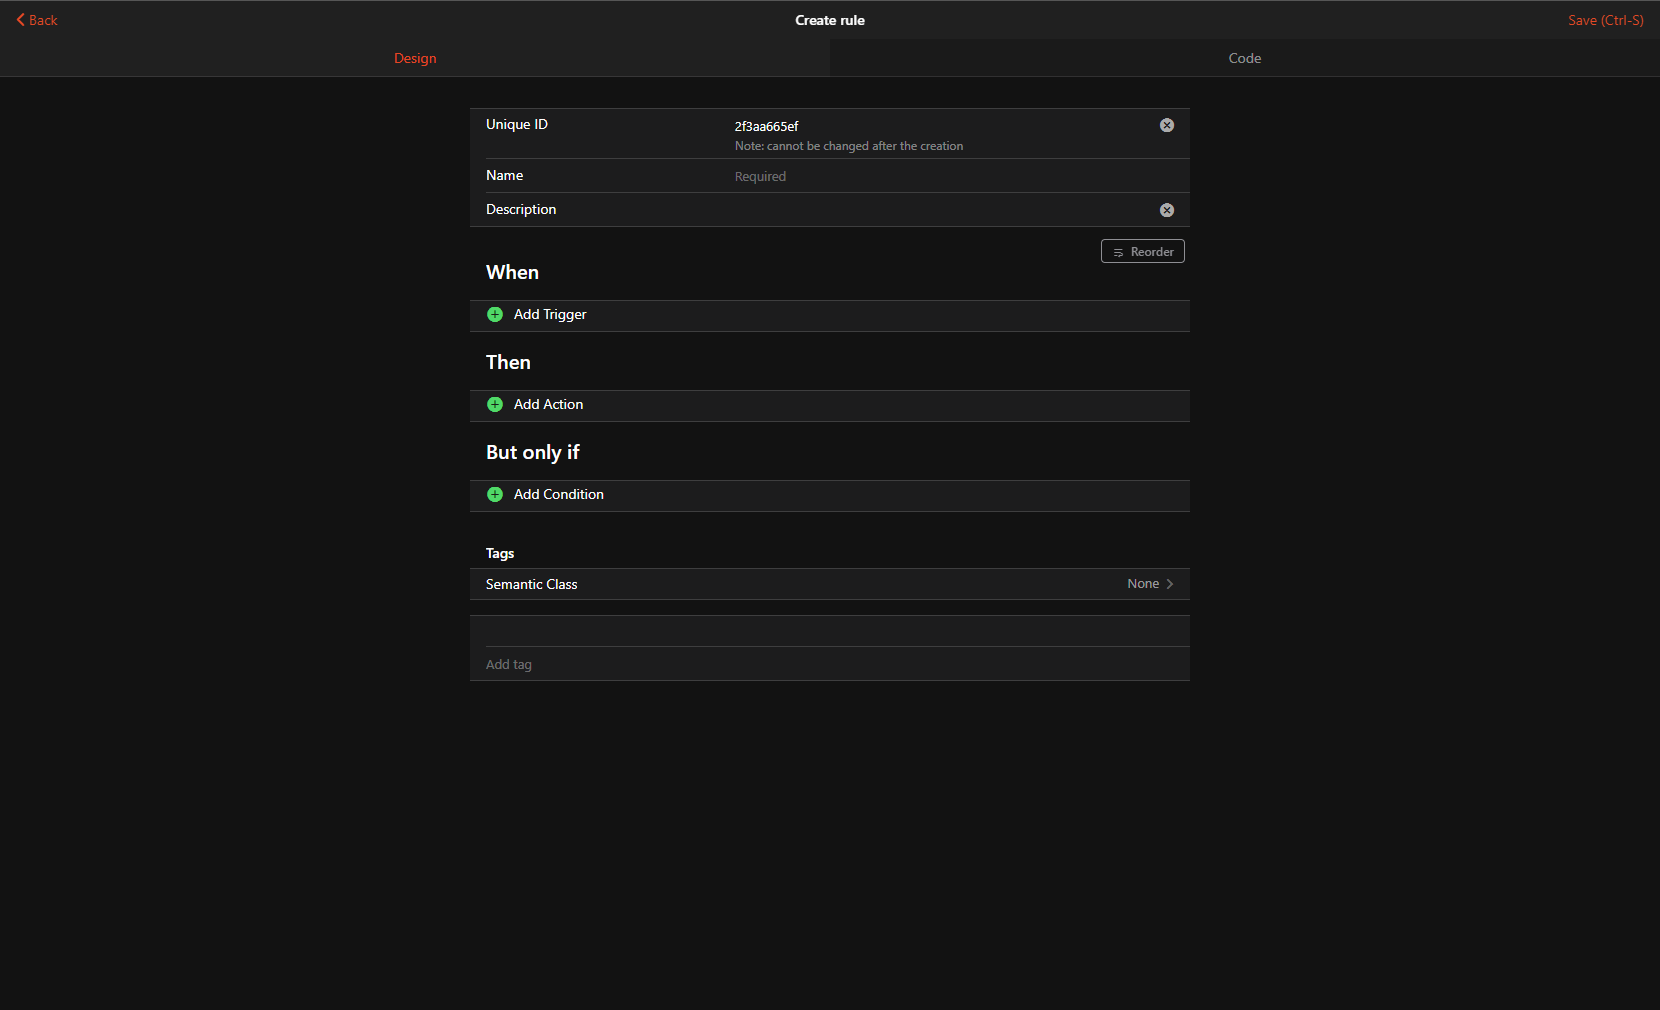Switch to the Code tab
This screenshot has width=1660, height=1010.
coord(1244,58)
